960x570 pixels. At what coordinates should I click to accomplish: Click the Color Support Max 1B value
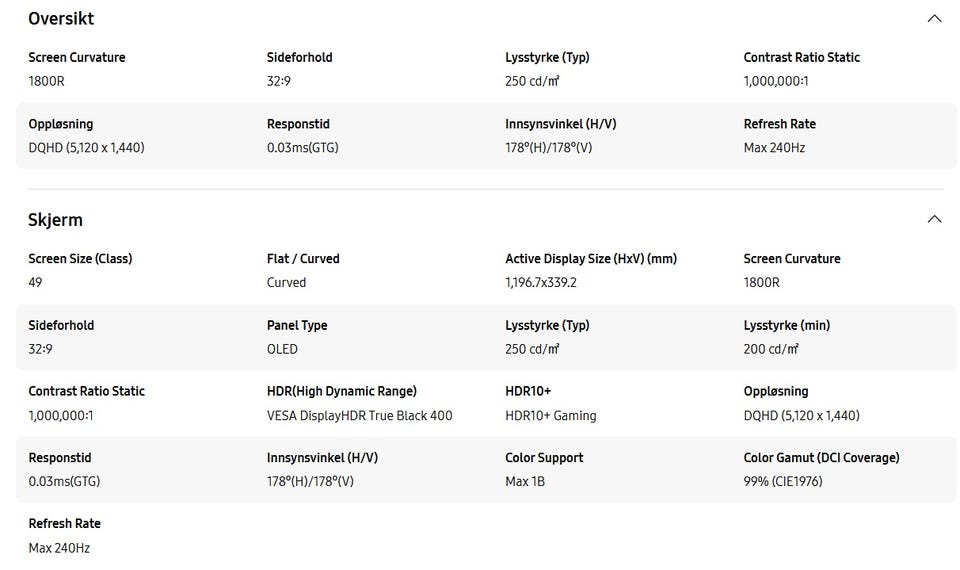click(x=525, y=481)
